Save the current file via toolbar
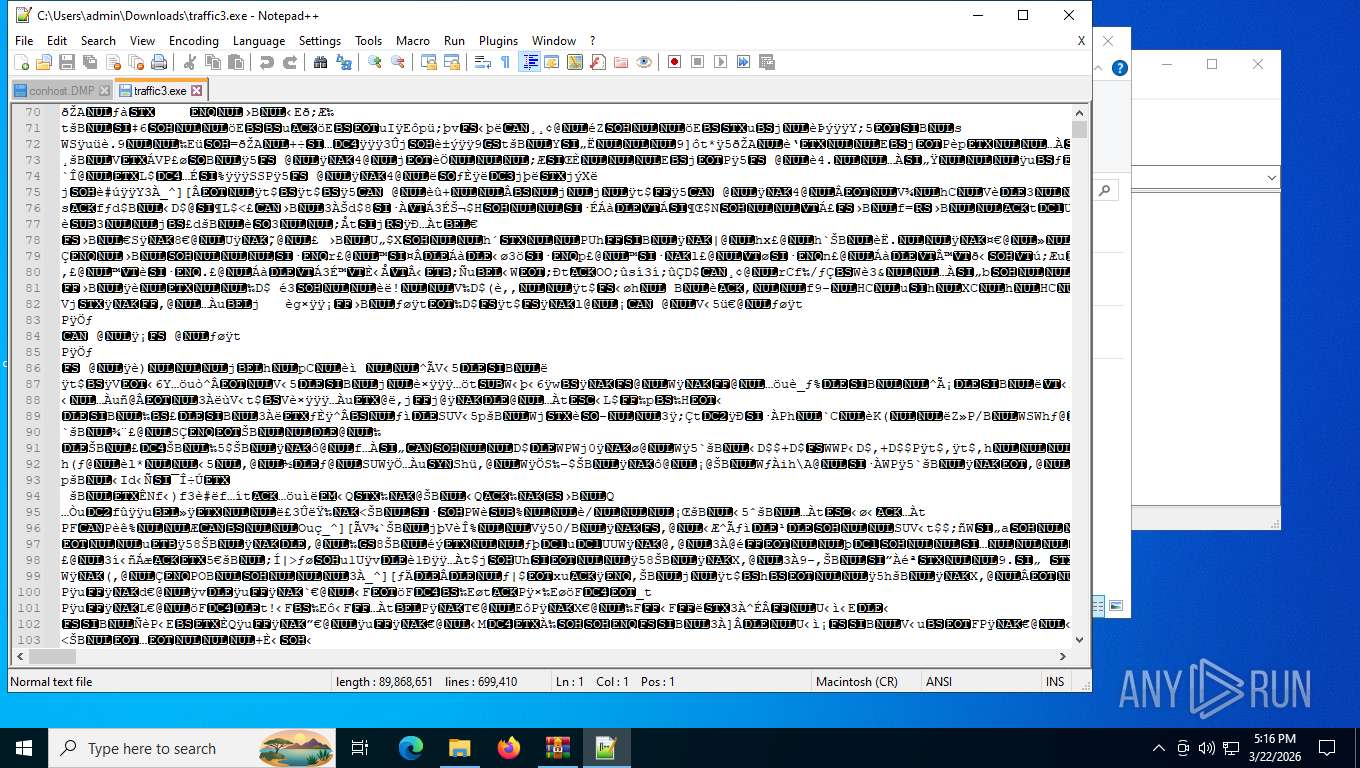This screenshot has height=768, width=1360. [x=66, y=62]
